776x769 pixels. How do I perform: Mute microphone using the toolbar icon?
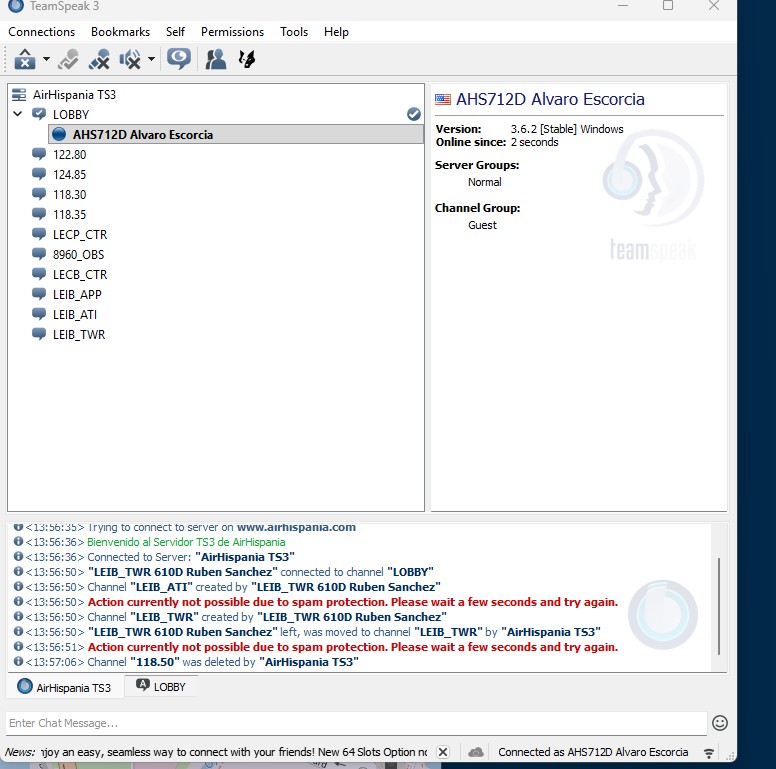click(99, 60)
